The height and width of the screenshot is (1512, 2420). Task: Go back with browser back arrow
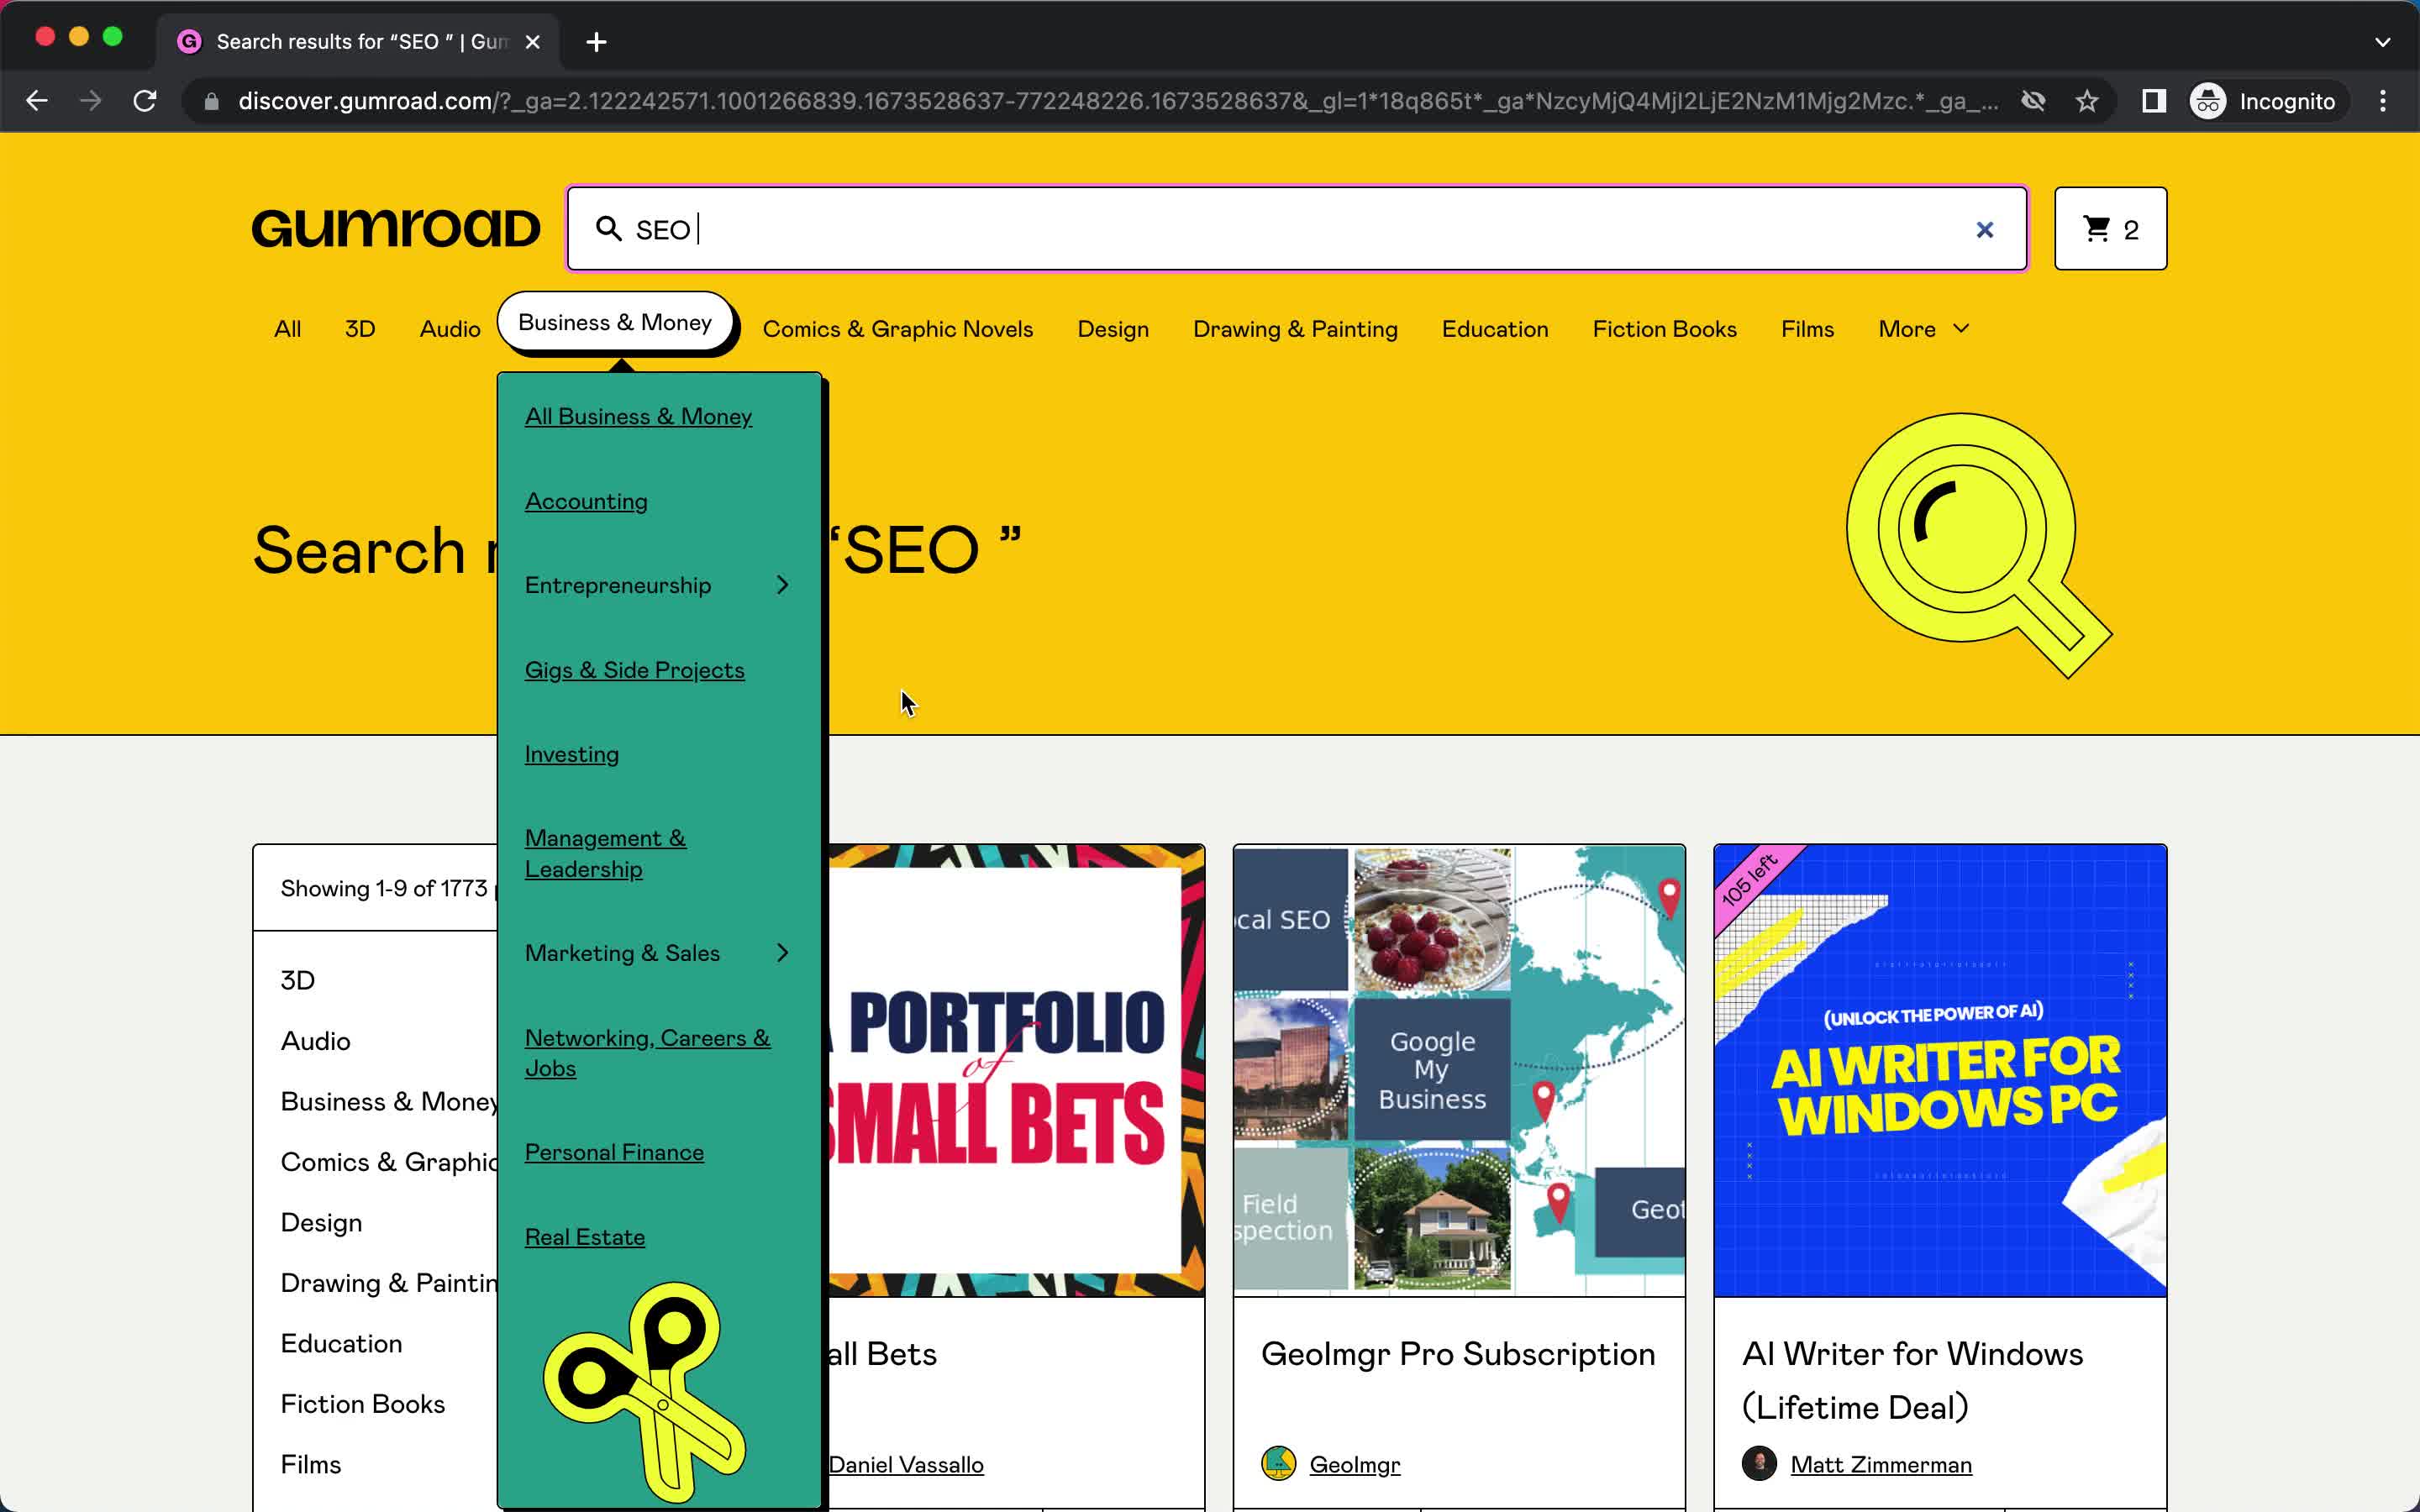click(37, 101)
